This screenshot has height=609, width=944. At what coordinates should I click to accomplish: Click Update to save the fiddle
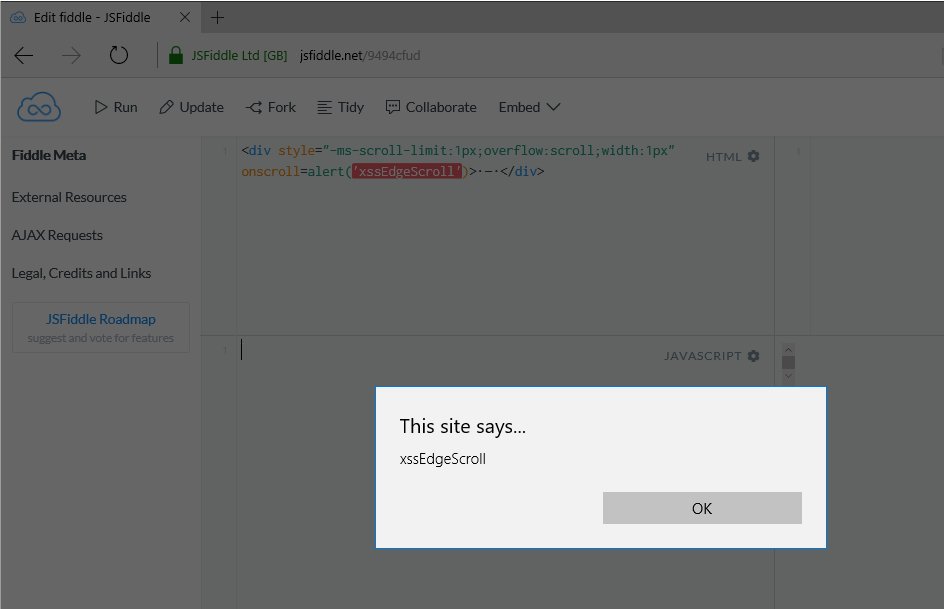(191, 107)
